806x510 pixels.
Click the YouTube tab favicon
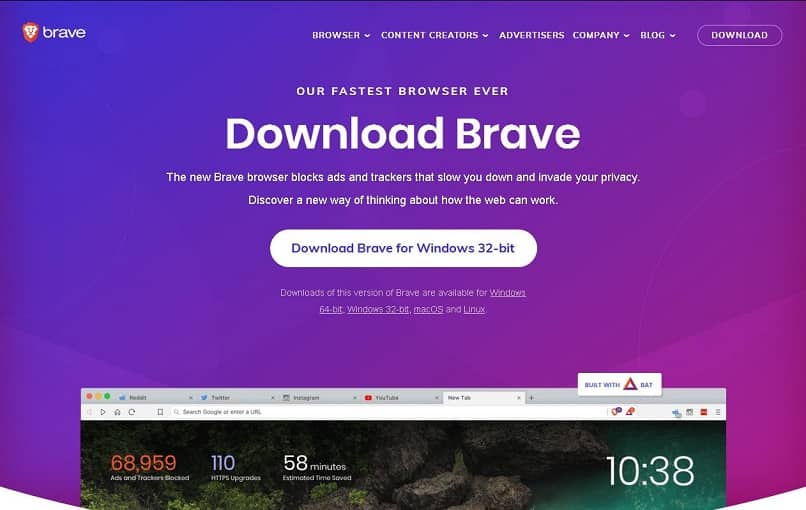click(368, 398)
